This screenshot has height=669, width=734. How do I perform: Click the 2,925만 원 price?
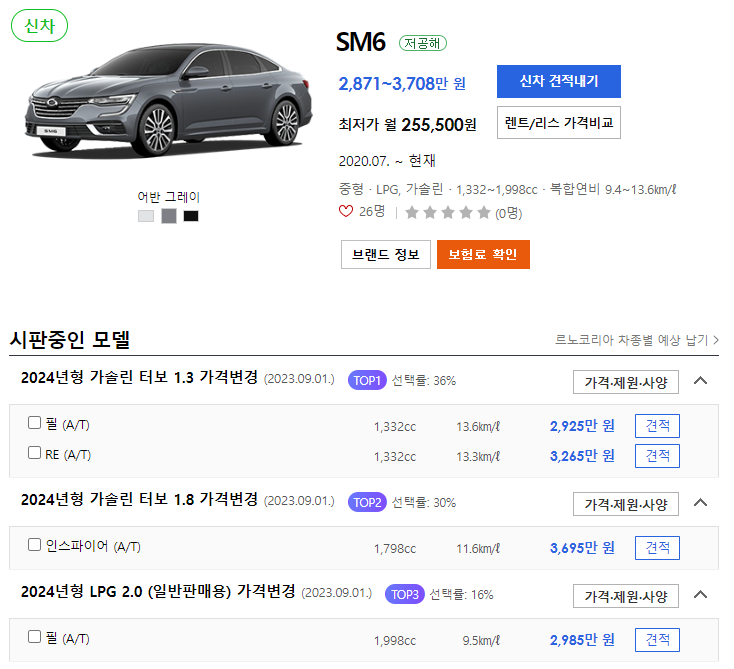click(582, 426)
